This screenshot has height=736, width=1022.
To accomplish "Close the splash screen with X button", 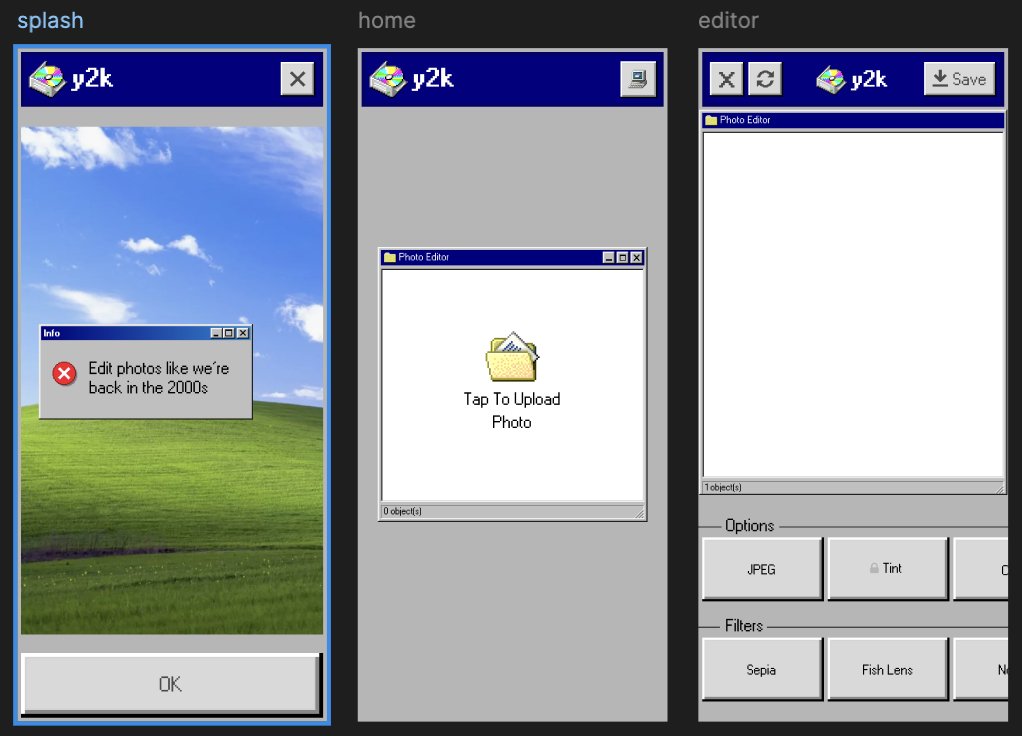I will pyautogui.click(x=297, y=79).
